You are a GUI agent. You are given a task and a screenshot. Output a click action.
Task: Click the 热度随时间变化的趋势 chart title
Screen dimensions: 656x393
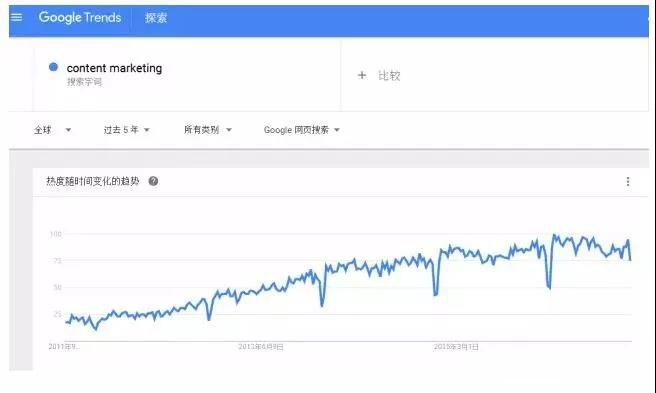[x=92, y=181]
